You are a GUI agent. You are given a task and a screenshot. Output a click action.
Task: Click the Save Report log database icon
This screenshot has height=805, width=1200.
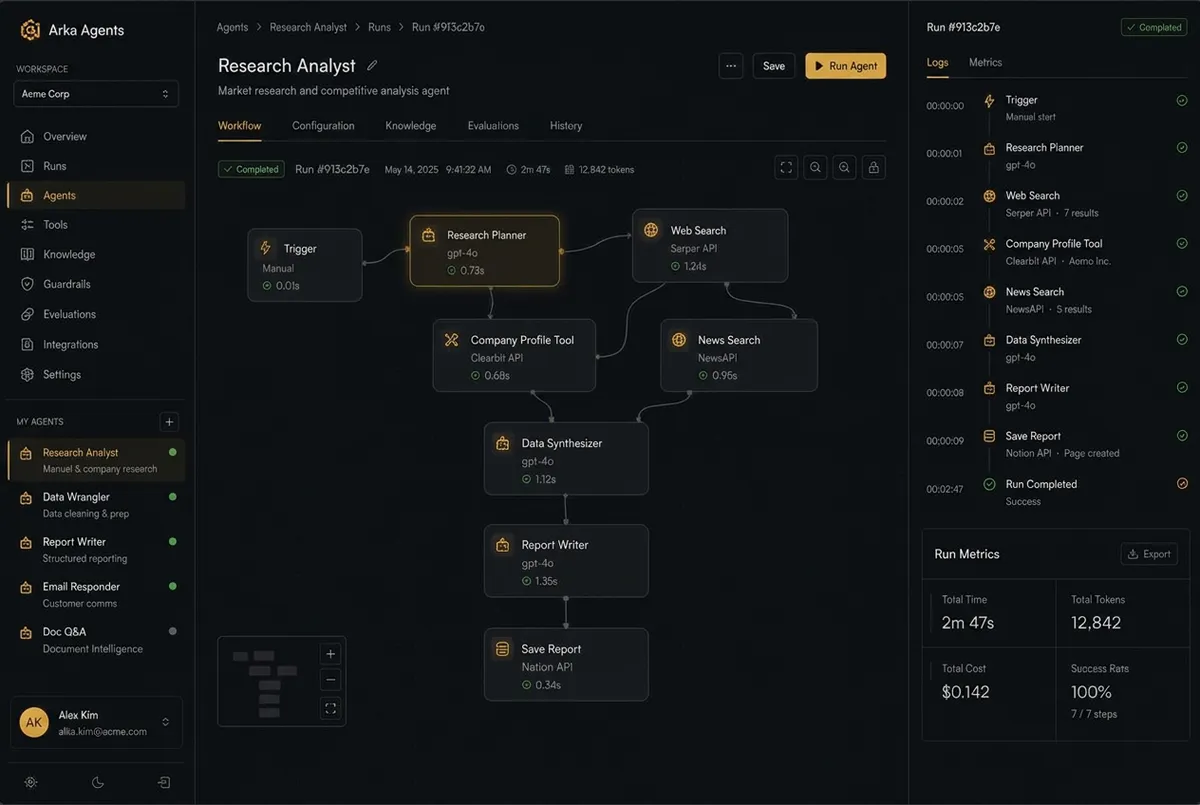(x=989, y=436)
